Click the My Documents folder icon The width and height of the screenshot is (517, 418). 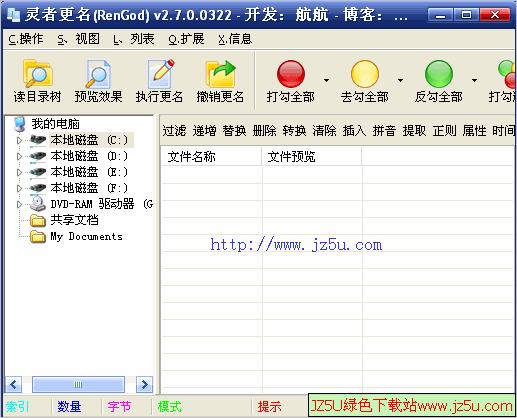38,236
